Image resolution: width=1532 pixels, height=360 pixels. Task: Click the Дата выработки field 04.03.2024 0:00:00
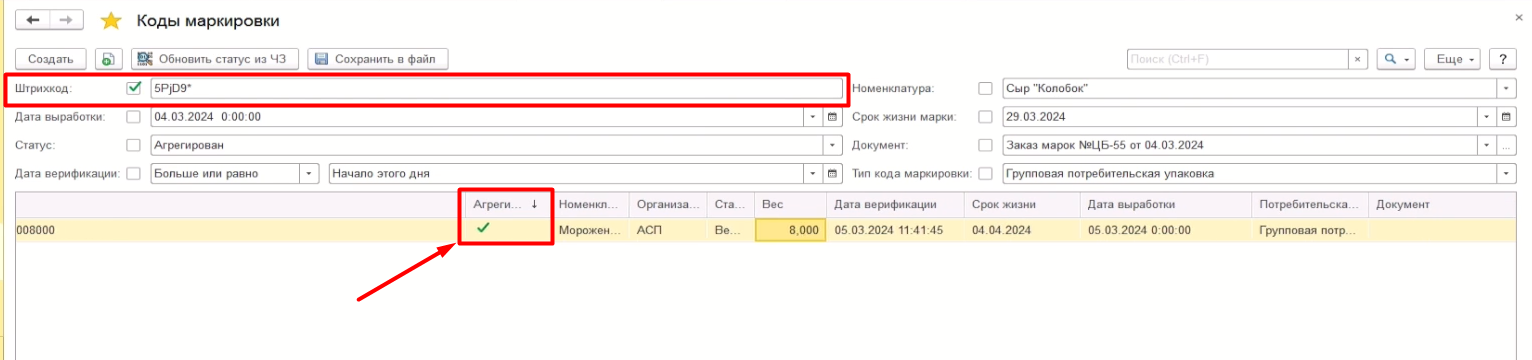pos(477,116)
